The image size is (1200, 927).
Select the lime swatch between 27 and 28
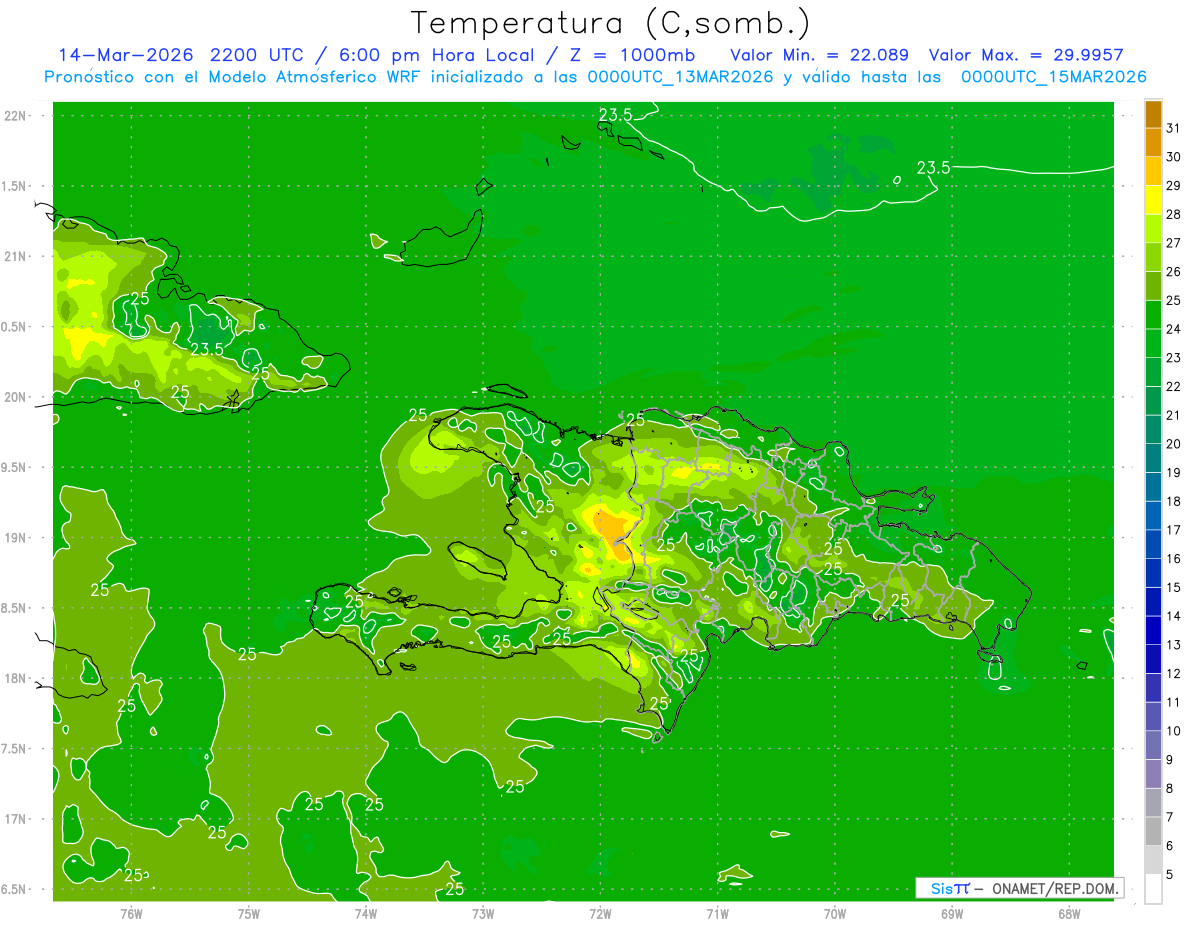coord(1153,229)
